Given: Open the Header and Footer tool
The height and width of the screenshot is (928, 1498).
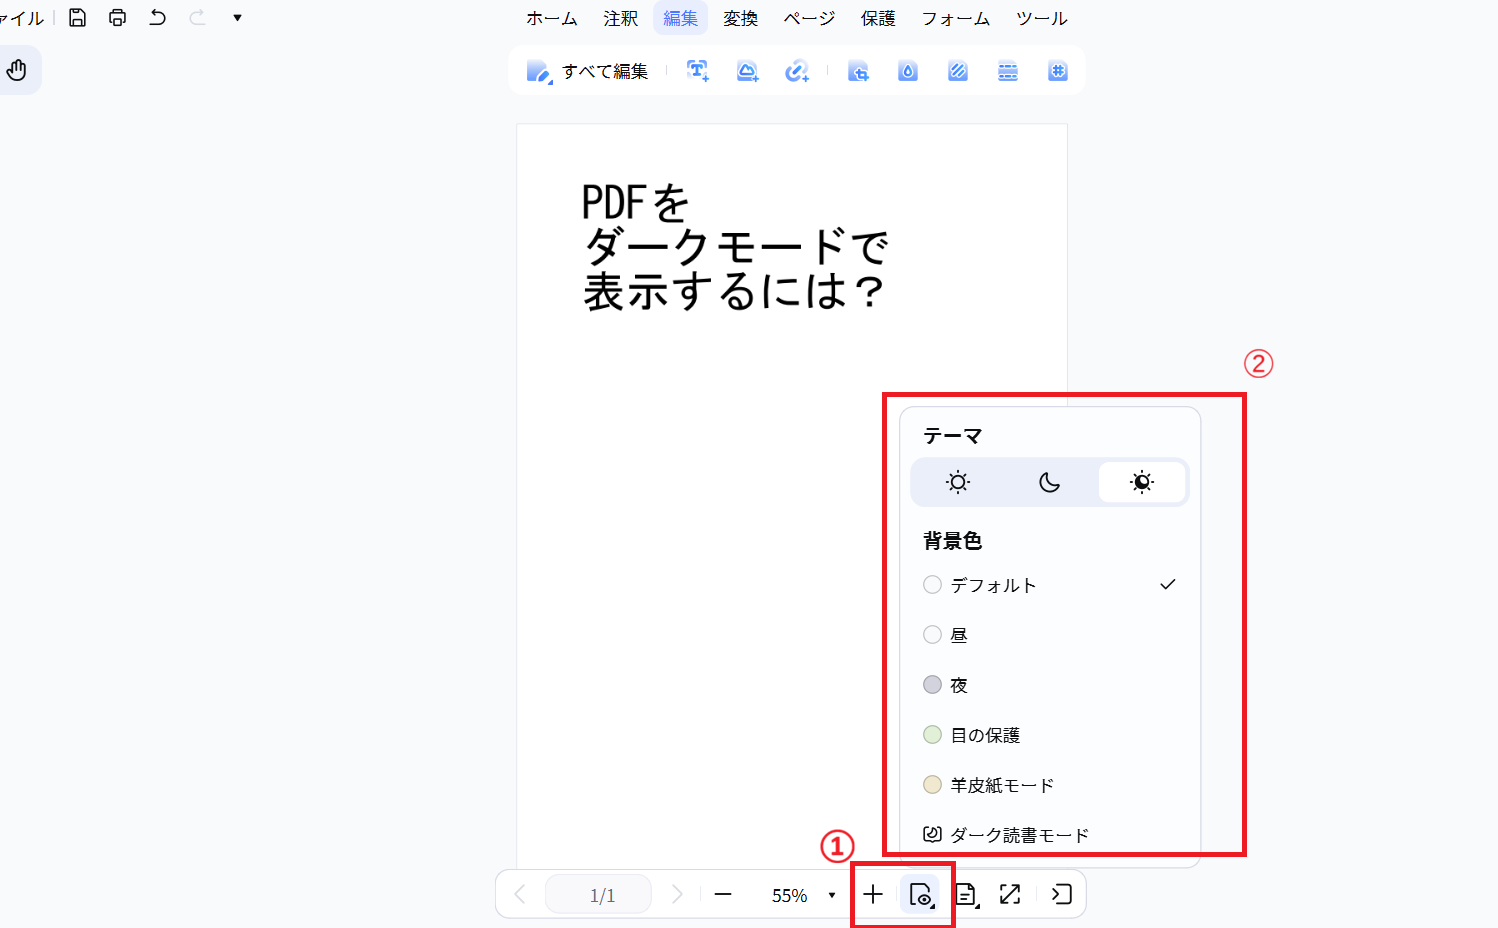Looking at the screenshot, I should click(1007, 70).
